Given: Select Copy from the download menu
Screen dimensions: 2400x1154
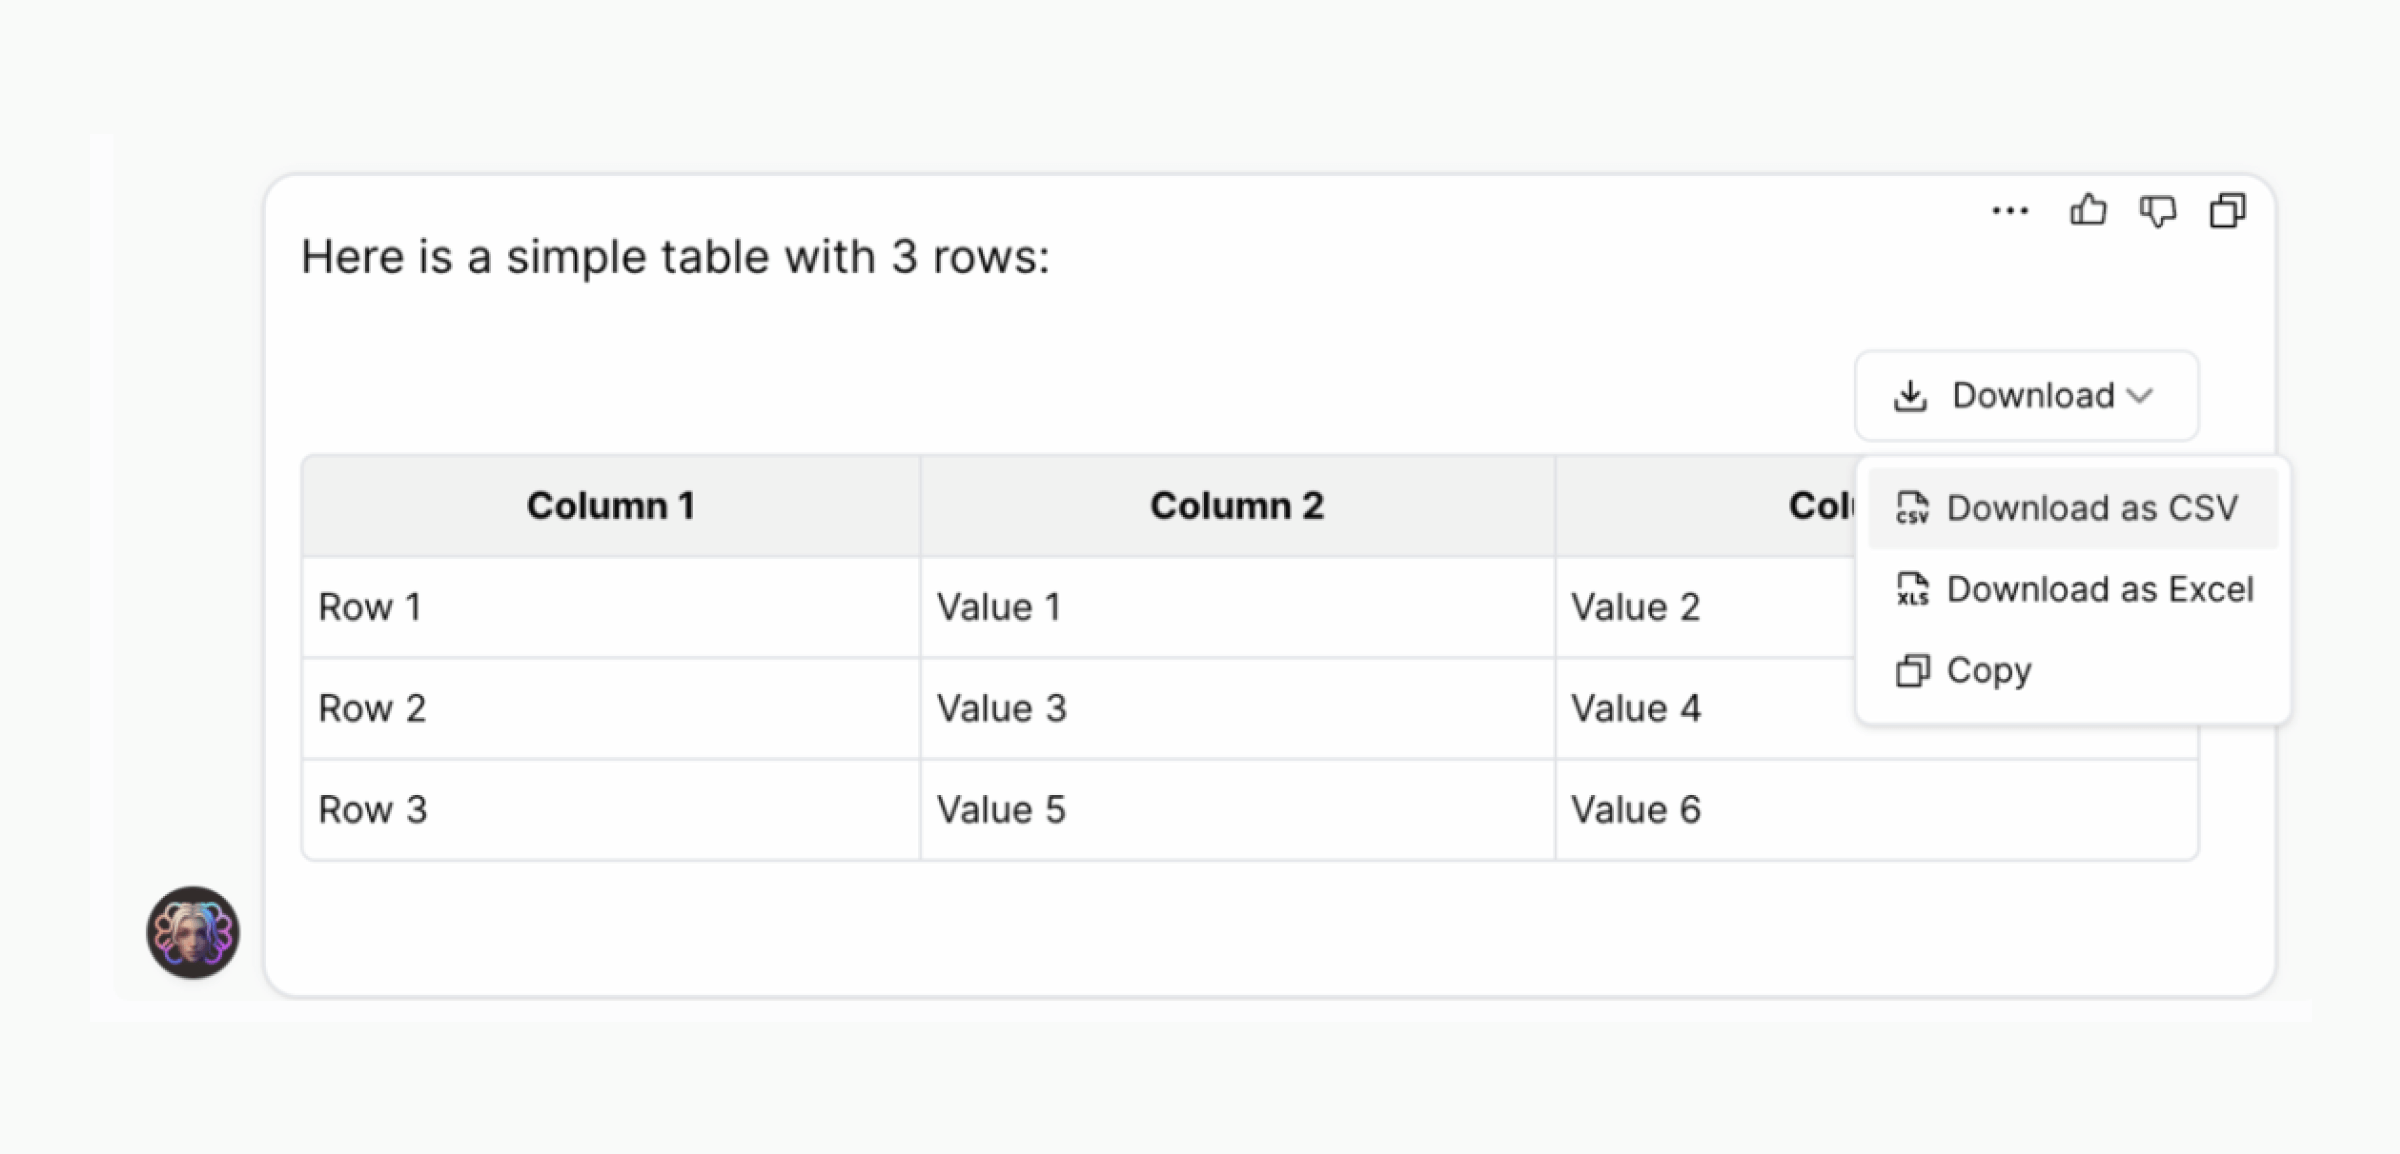Looking at the screenshot, I should (2073, 670).
